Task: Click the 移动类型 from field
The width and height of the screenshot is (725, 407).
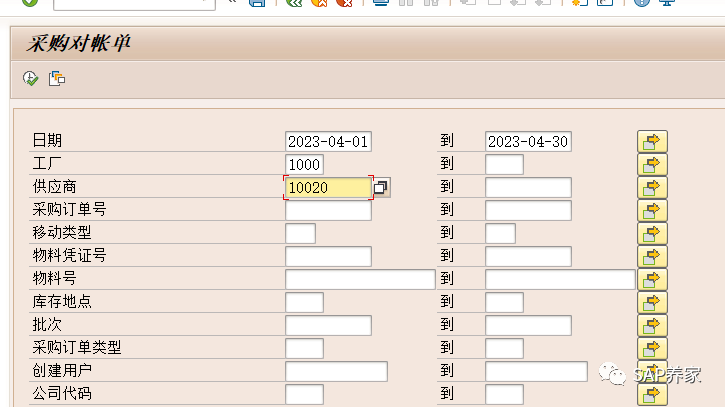Action: click(x=301, y=234)
